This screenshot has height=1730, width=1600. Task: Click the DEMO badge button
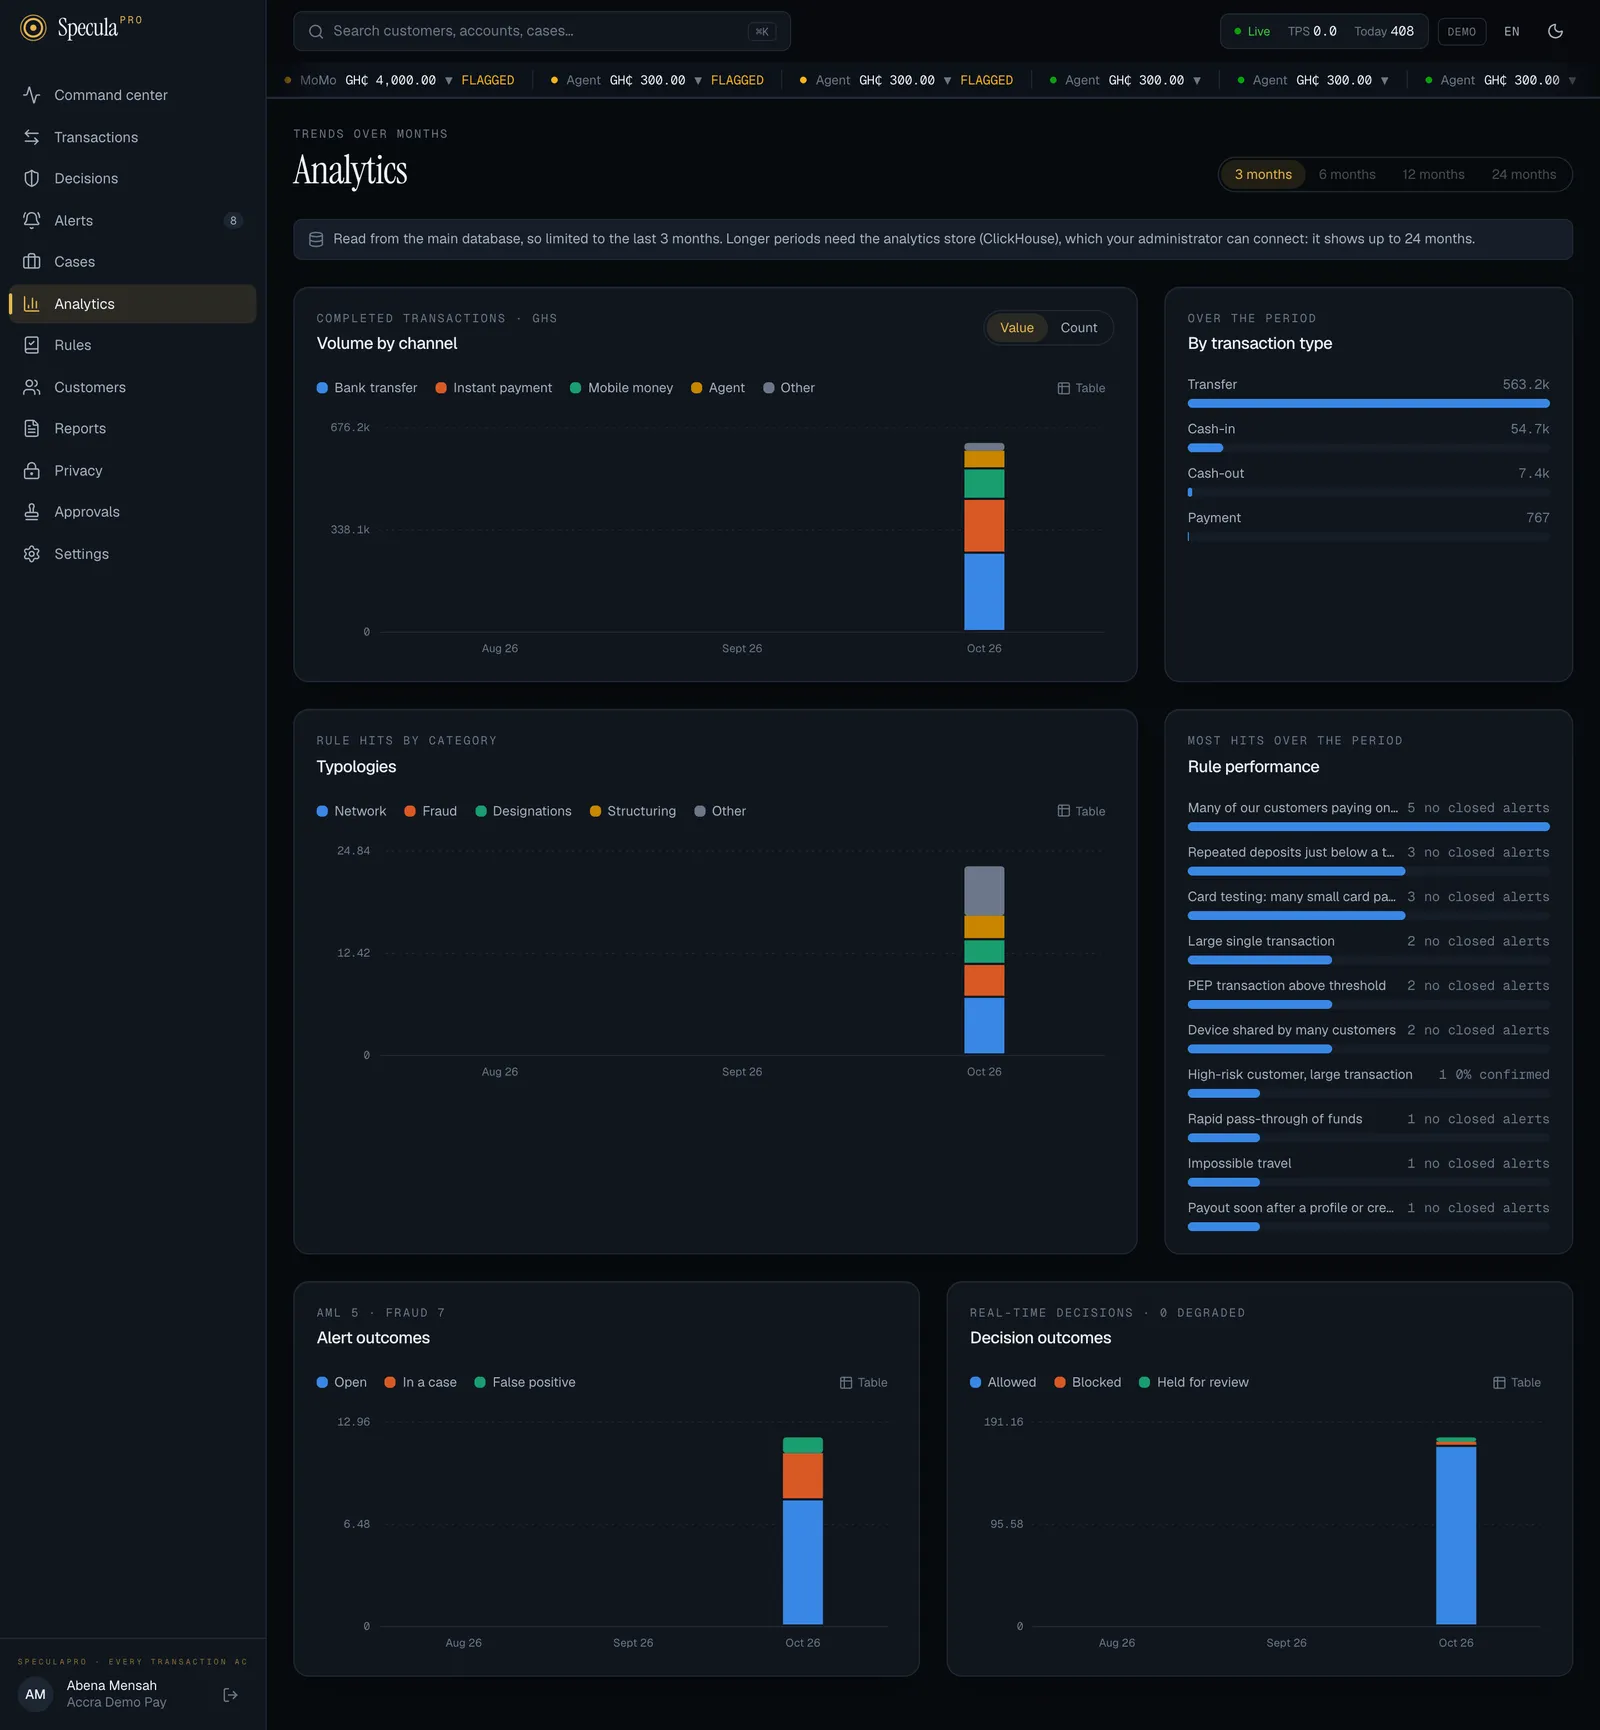pyautogui.click(x=1461, y=31)
